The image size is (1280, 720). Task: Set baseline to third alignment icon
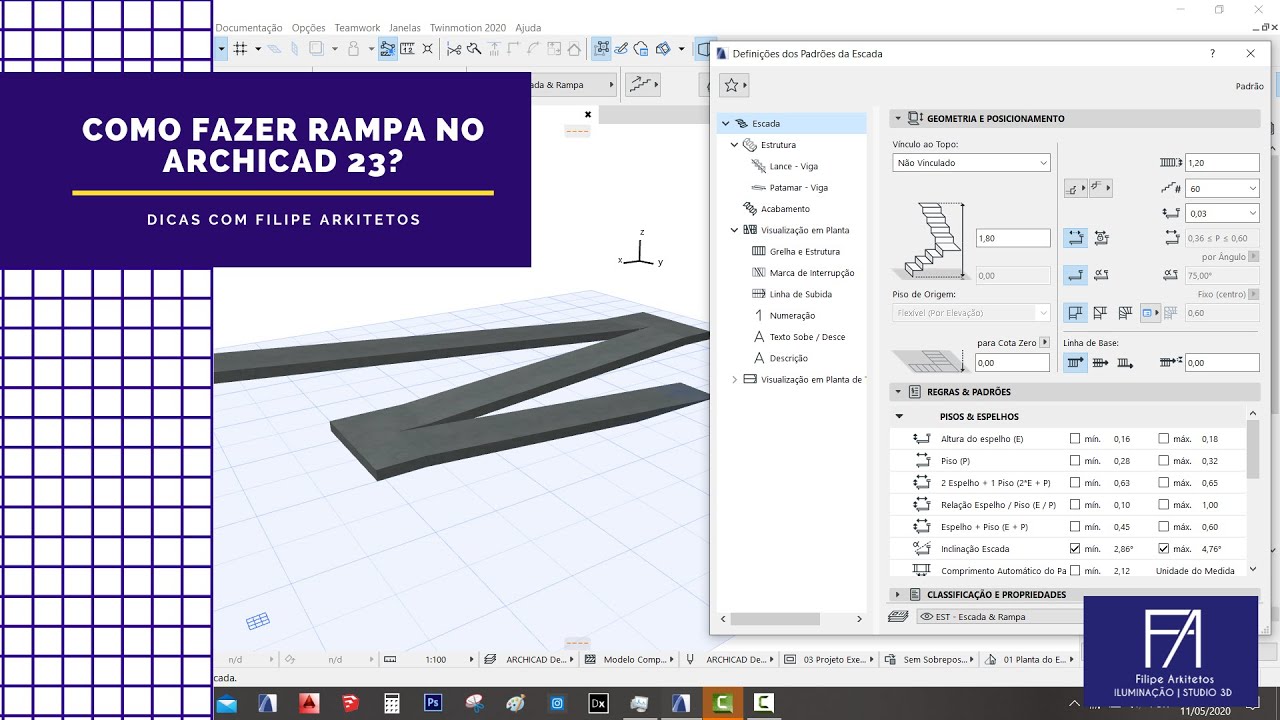[x=1125, y=363]
